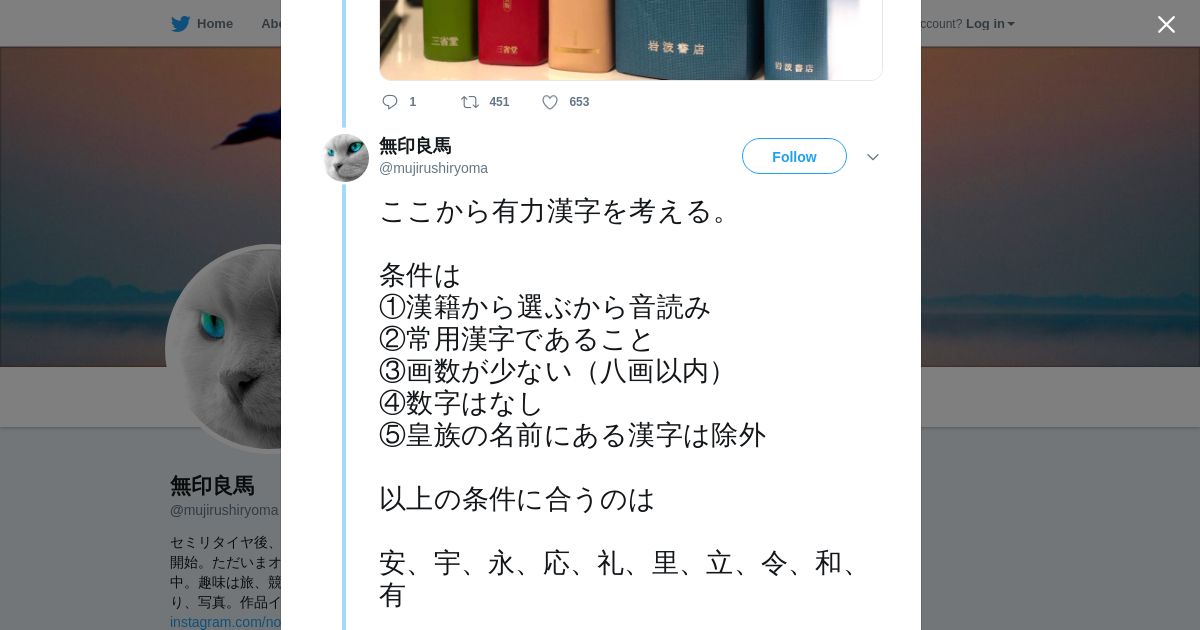Open 無印良馬 name on profile sidebar

coord(212,486)
